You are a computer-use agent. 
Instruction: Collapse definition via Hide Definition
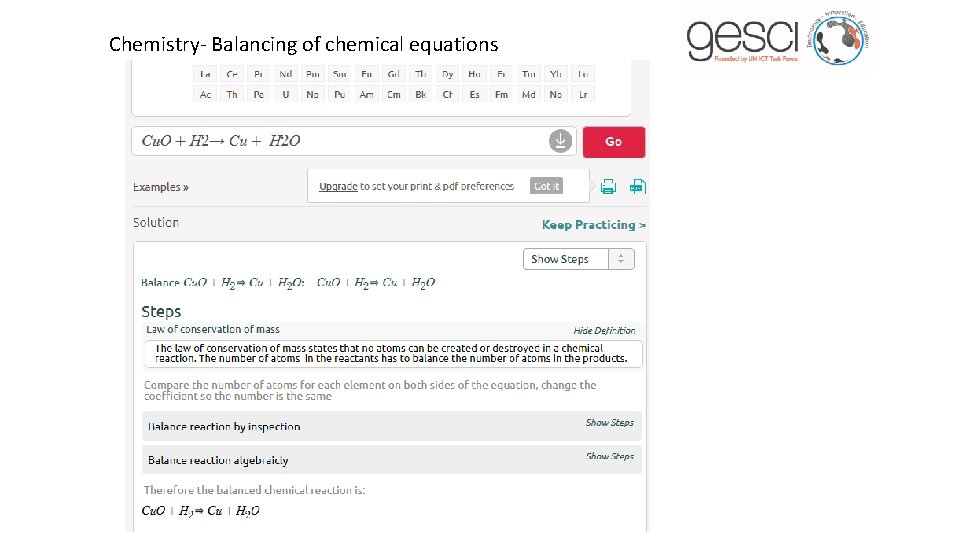pyautogui.click(x=604, y=330)
